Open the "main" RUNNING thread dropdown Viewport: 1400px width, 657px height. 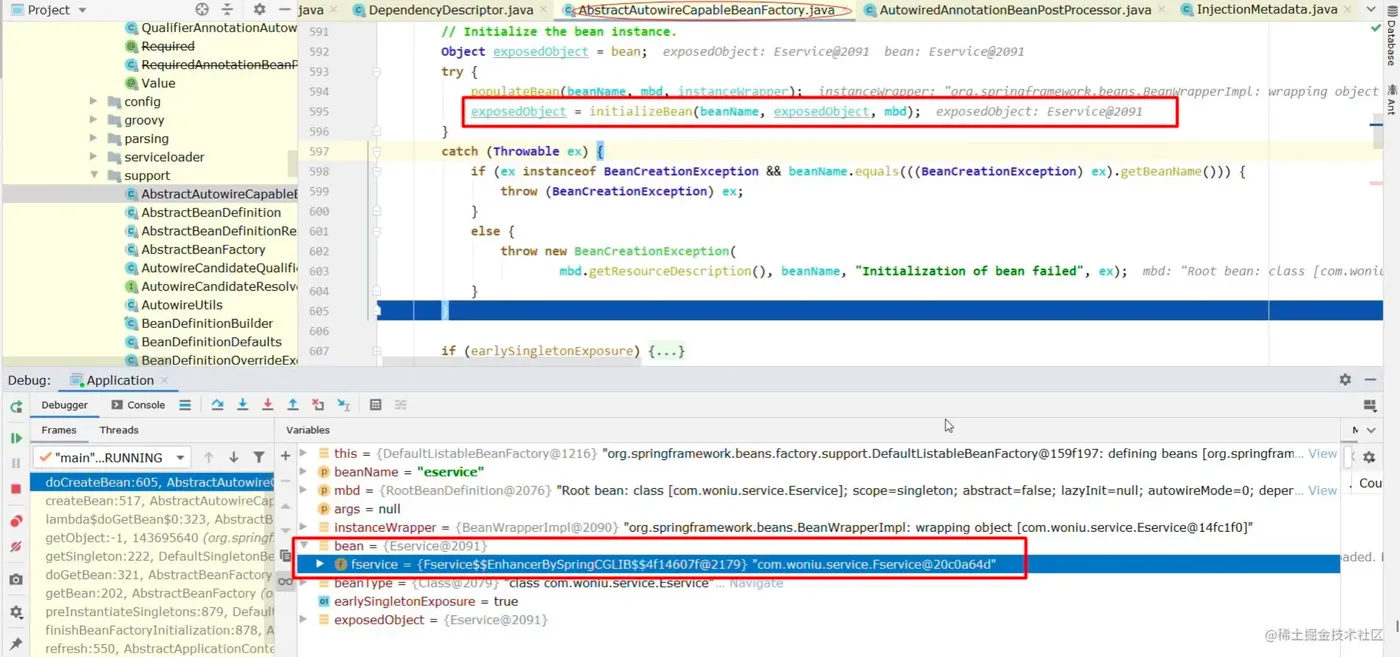(111, 457)
